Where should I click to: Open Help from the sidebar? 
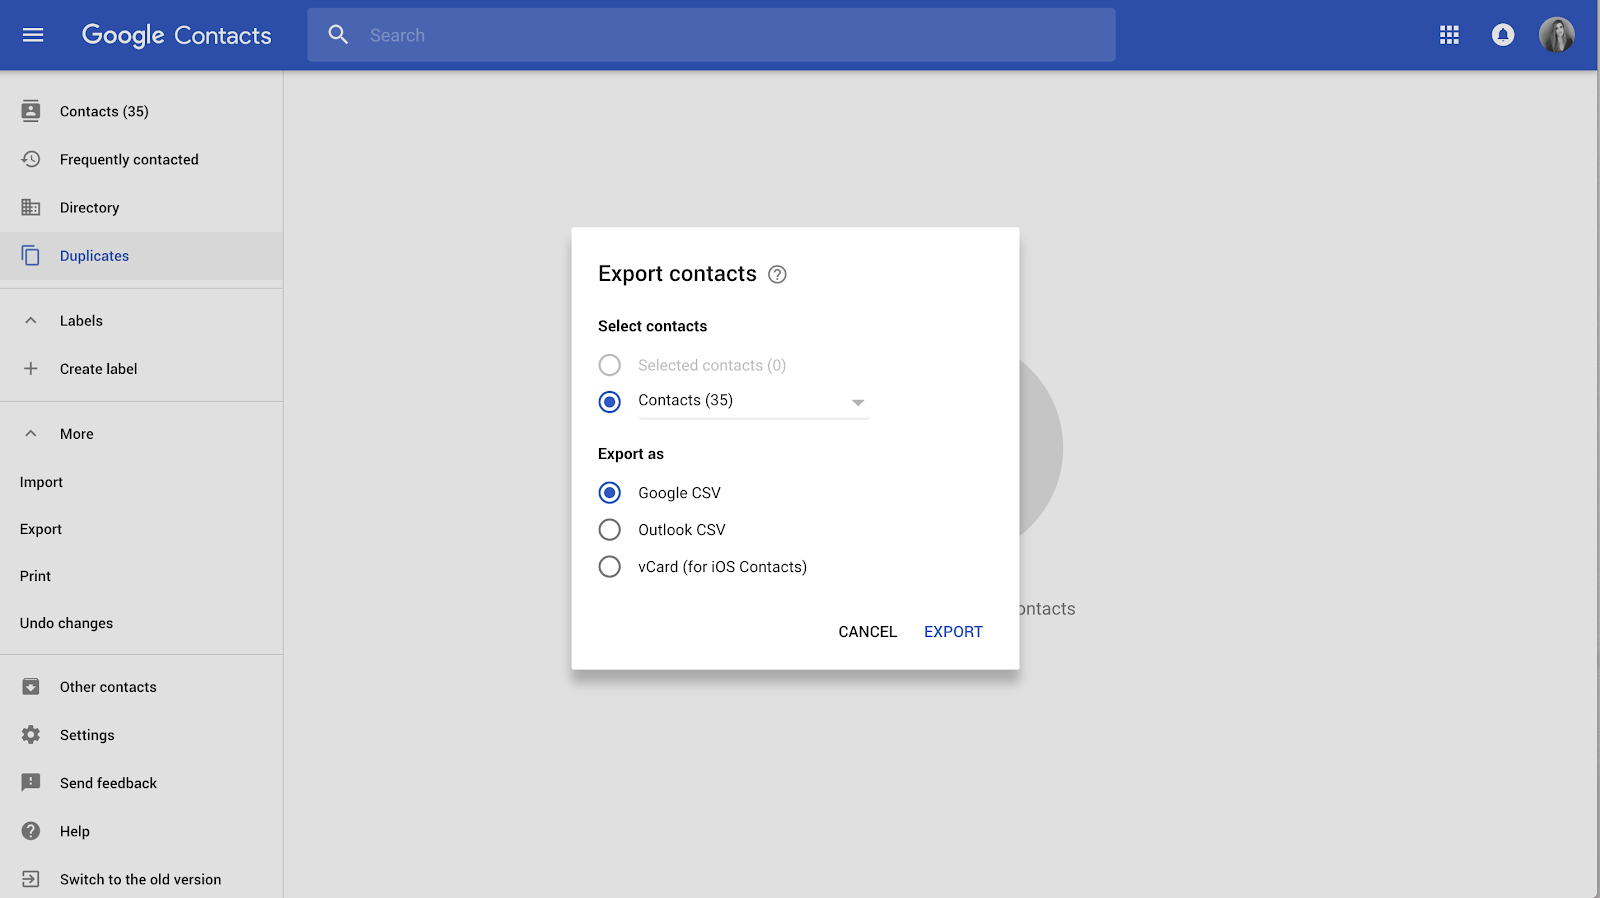pyautogui.click(x=141, y=831)
